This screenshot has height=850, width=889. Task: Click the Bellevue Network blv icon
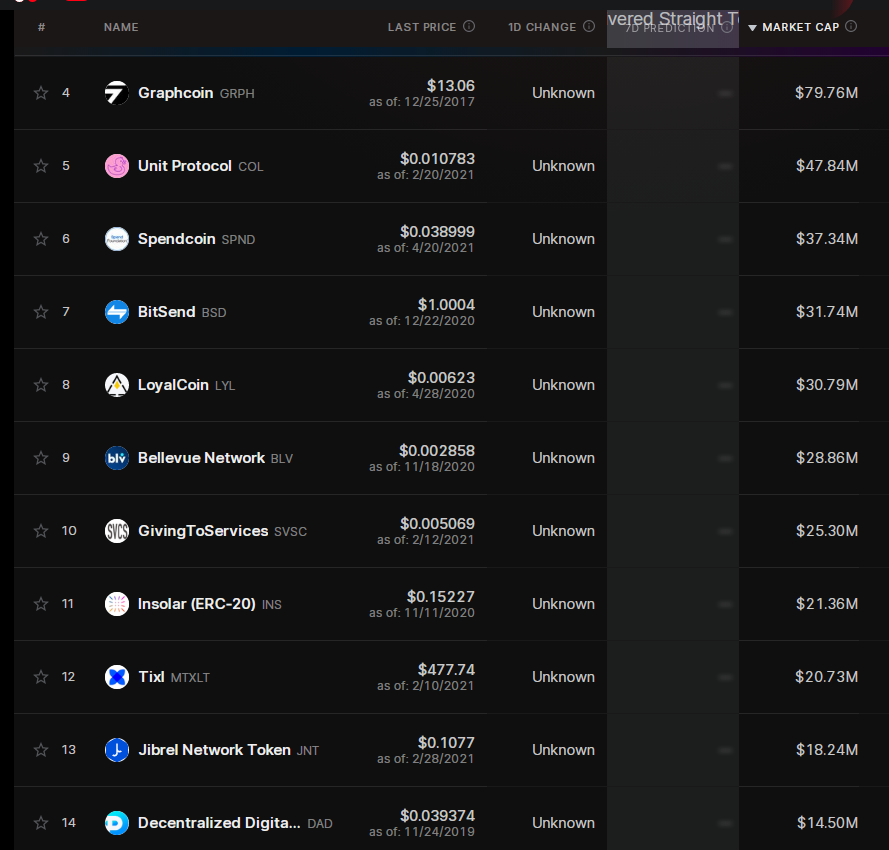coord(117,458)
